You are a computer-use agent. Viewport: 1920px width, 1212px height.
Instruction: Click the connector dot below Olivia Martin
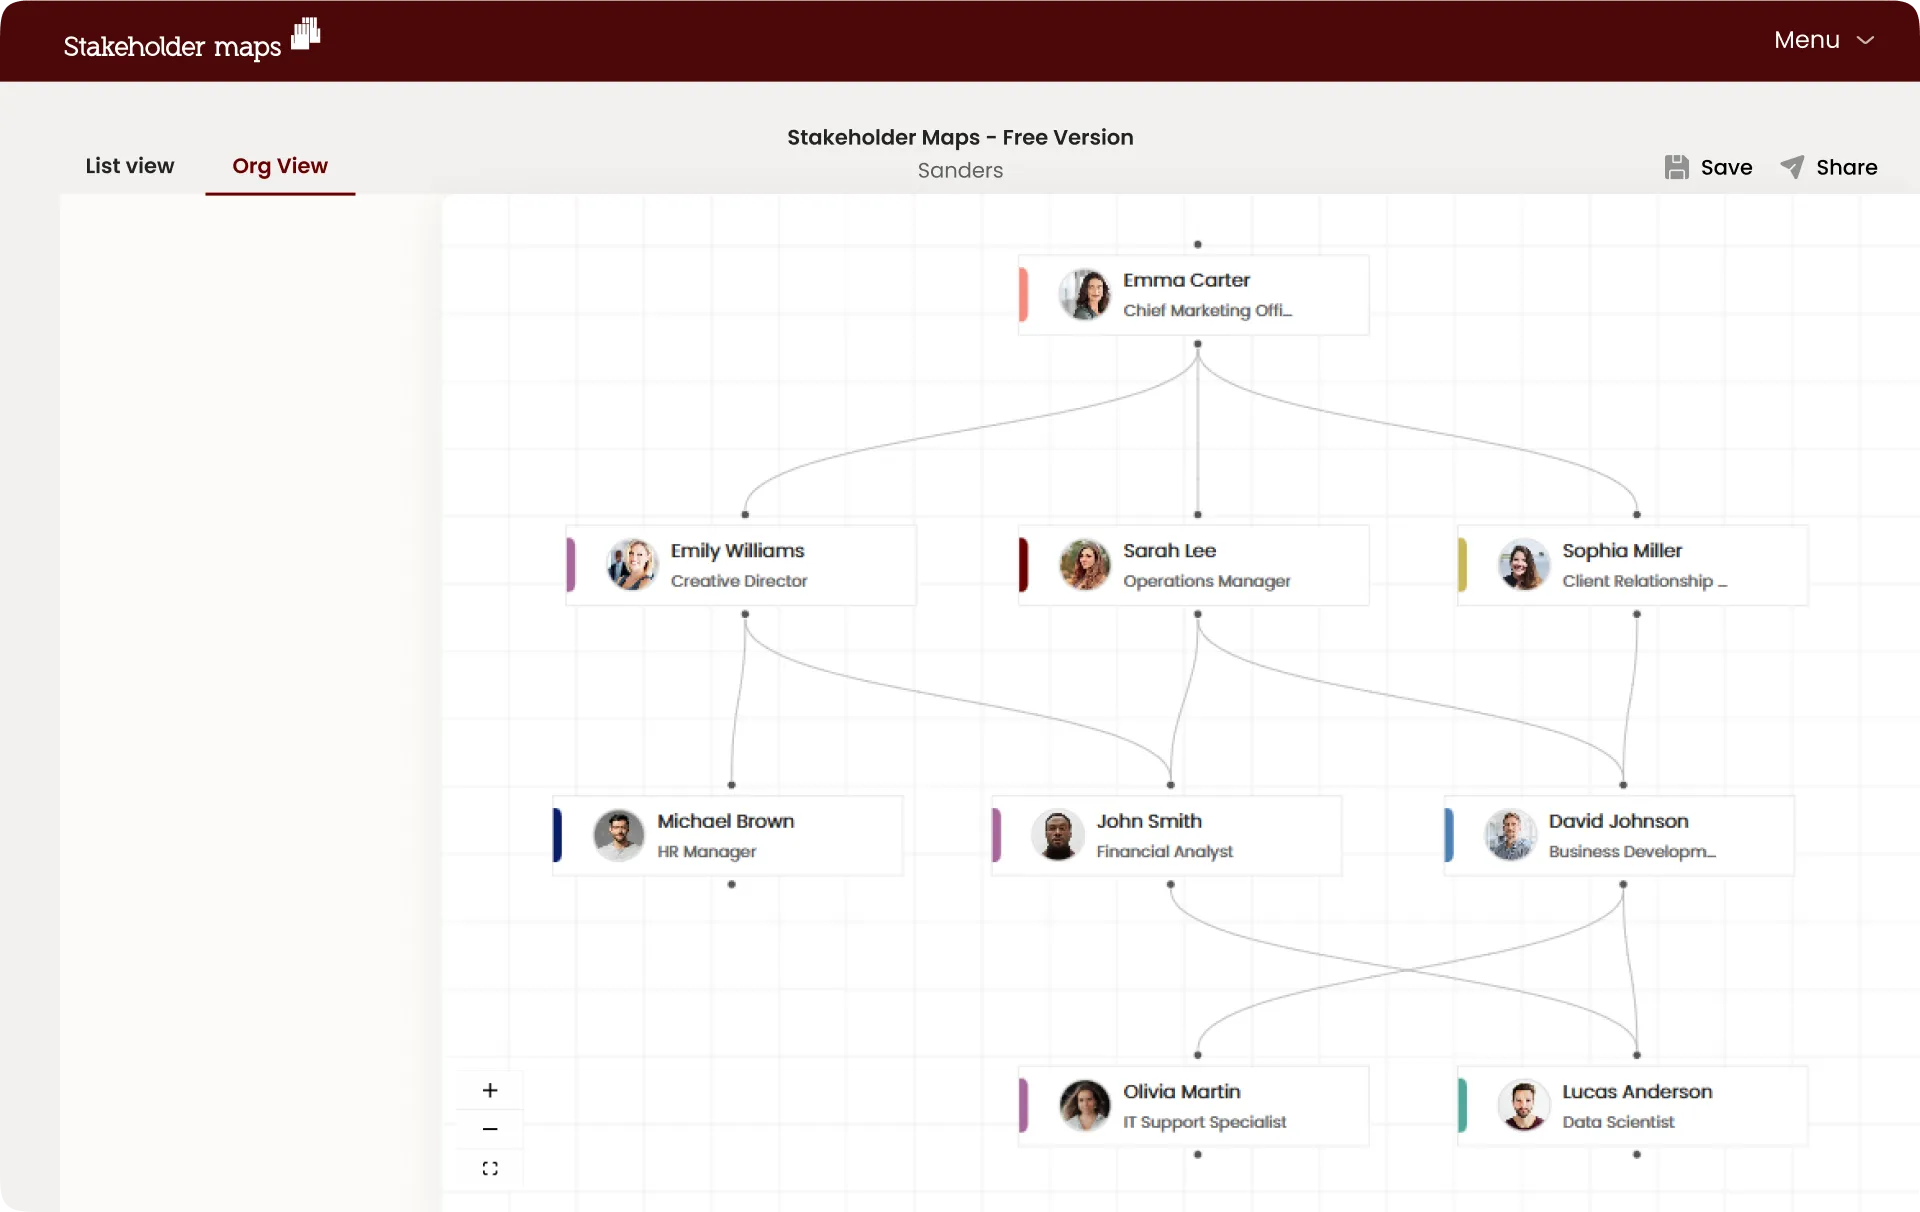coord(1197,1155)
